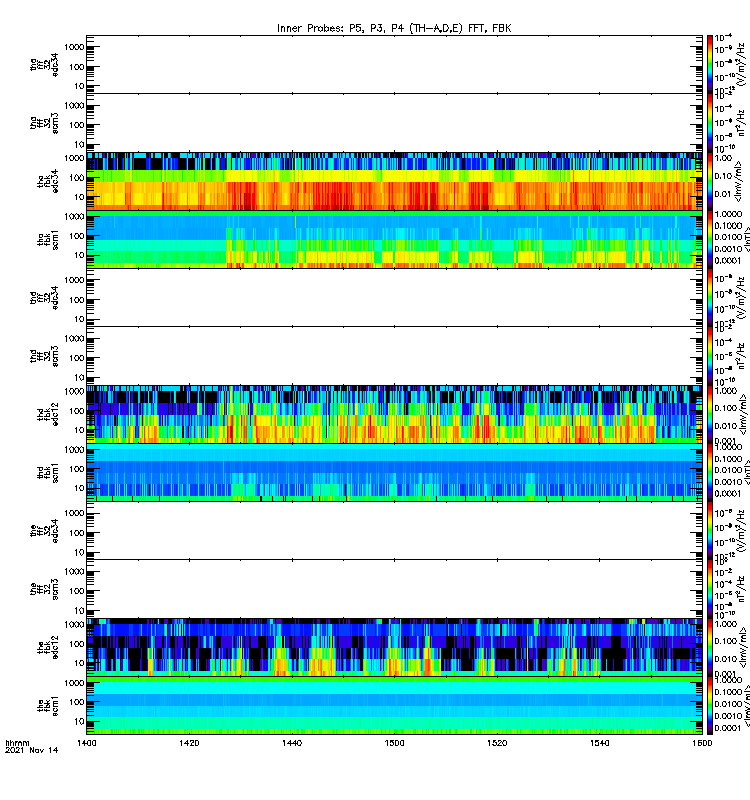Click color bar beside the fbk edc12 panel
The width and height of the screenshot is (750, 800).
coord(710,647)
